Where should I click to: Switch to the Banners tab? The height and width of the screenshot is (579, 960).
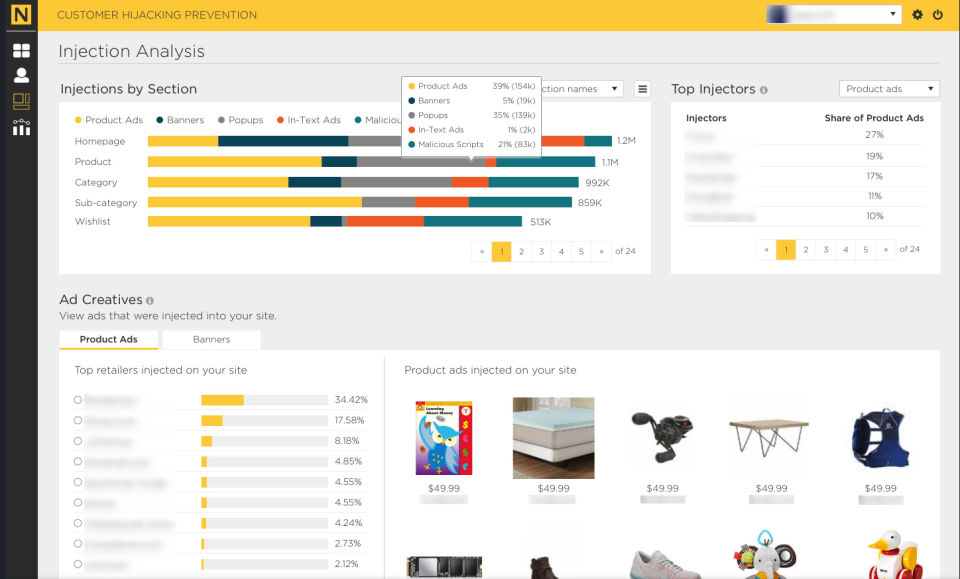coord(211,339)
